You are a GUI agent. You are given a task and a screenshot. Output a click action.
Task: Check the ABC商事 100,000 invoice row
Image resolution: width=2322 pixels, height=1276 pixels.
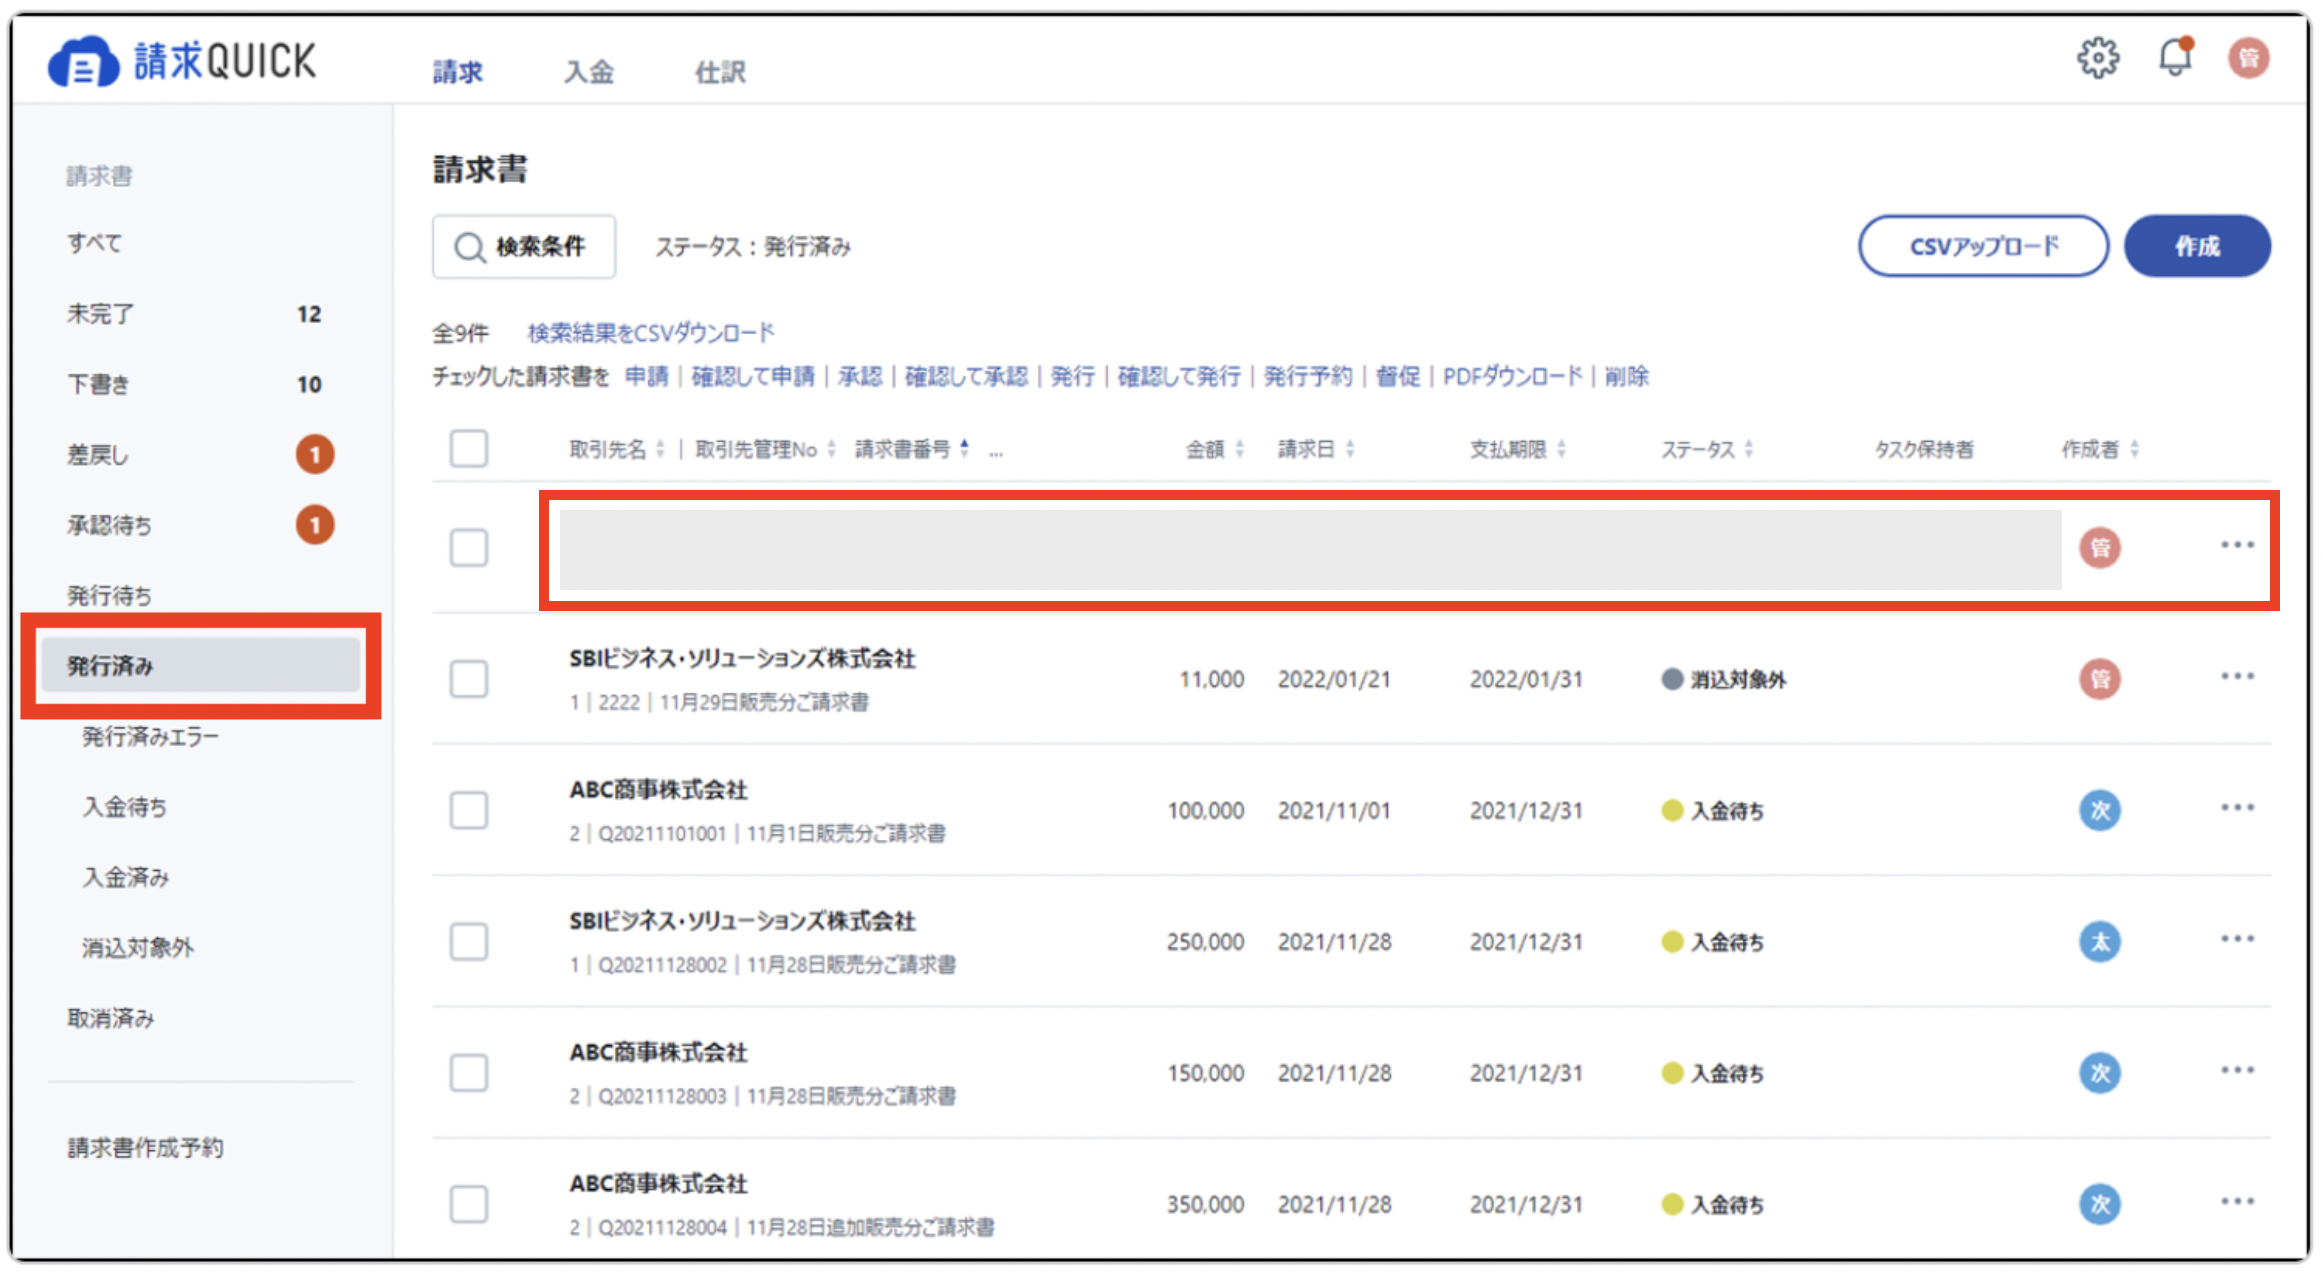[x=469, y=810]
